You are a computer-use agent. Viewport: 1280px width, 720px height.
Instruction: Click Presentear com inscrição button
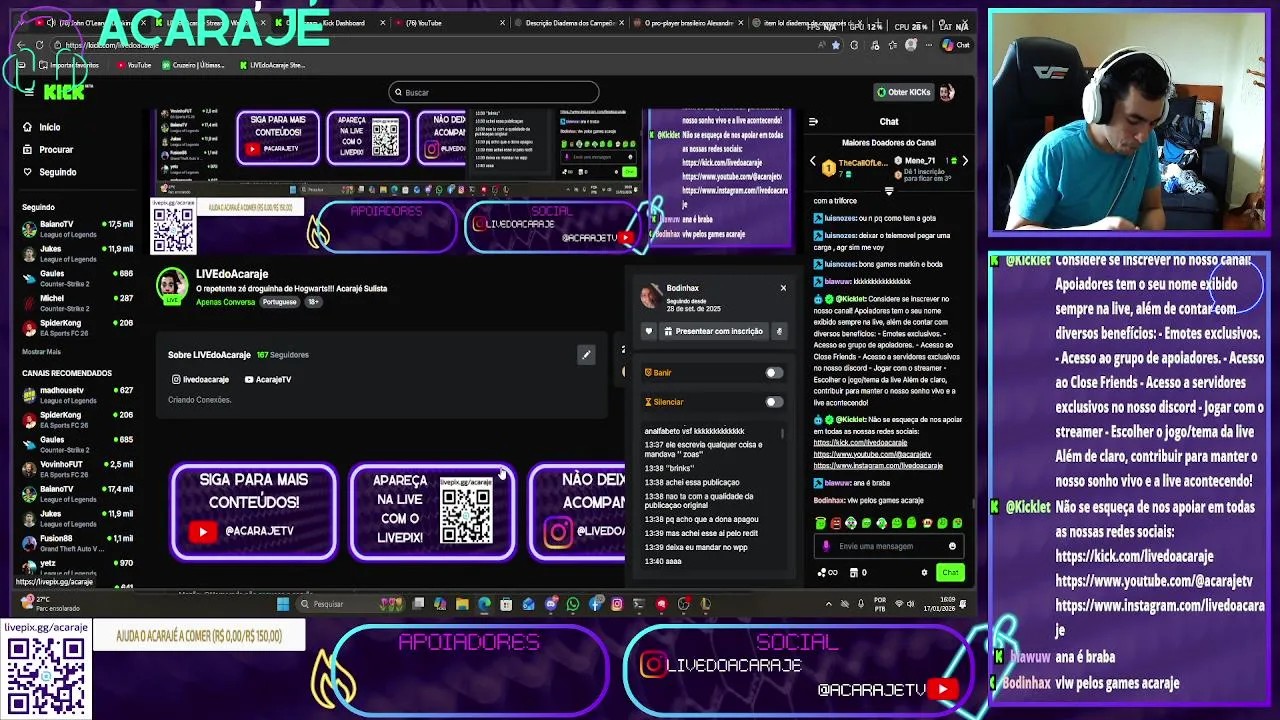point(713,331)
